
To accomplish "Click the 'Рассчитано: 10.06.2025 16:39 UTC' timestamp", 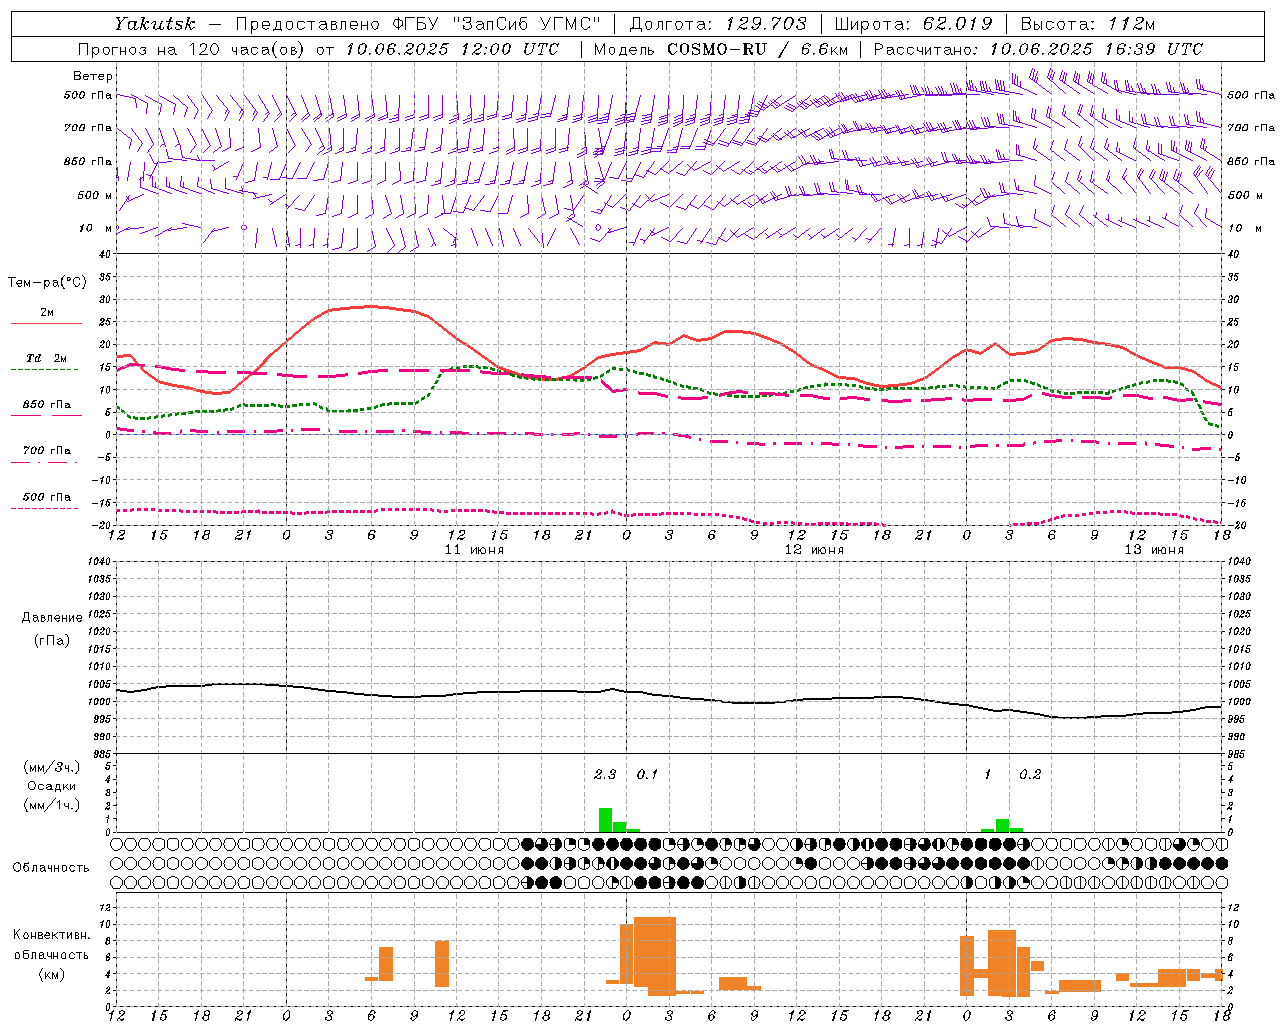I will (x=1038, y=49).
